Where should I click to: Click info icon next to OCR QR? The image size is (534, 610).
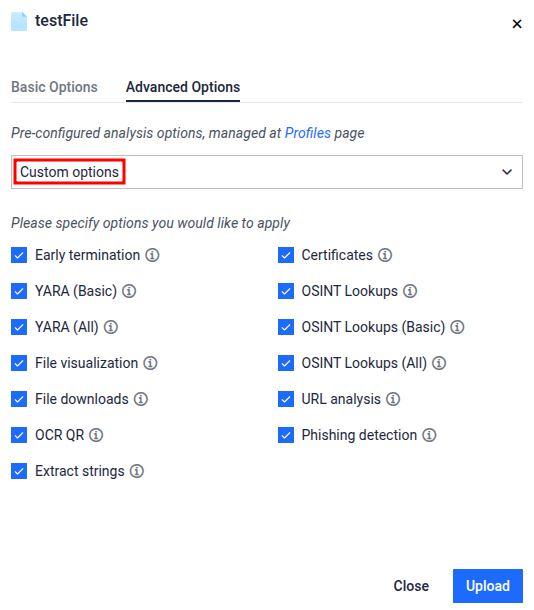[96, 435]
